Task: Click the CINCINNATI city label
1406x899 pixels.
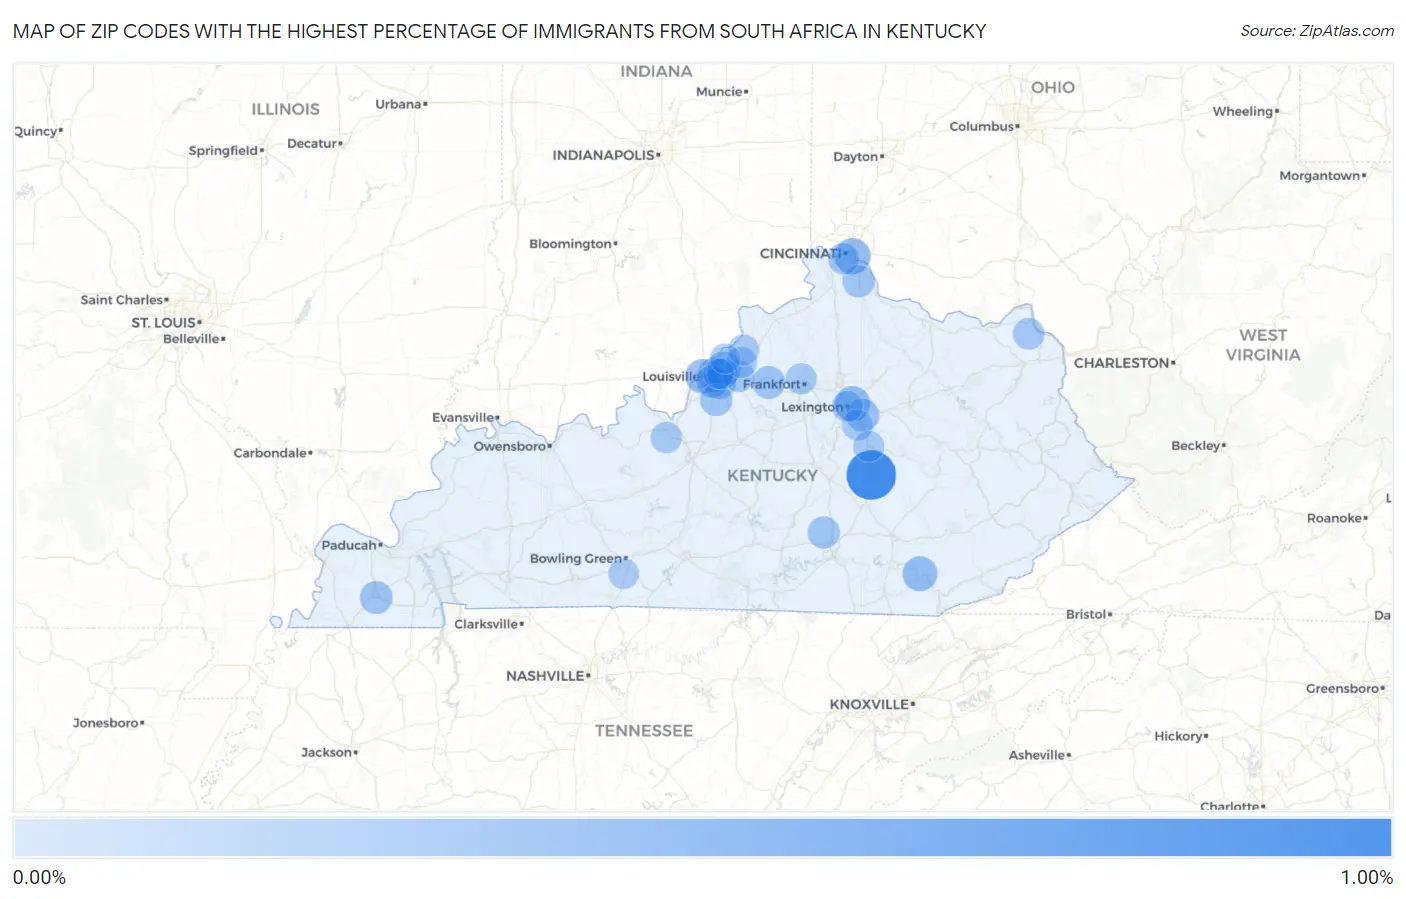Action: click(801, 254)
